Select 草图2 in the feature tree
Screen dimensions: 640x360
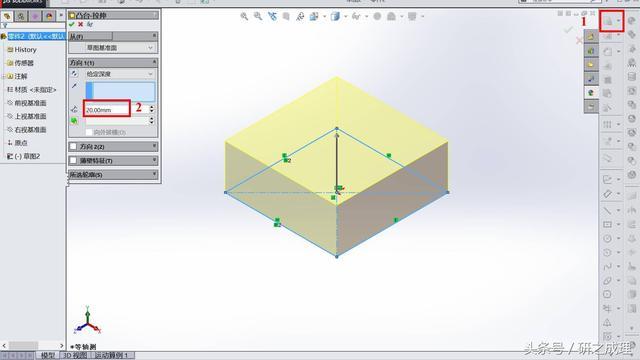coord(24,156)
